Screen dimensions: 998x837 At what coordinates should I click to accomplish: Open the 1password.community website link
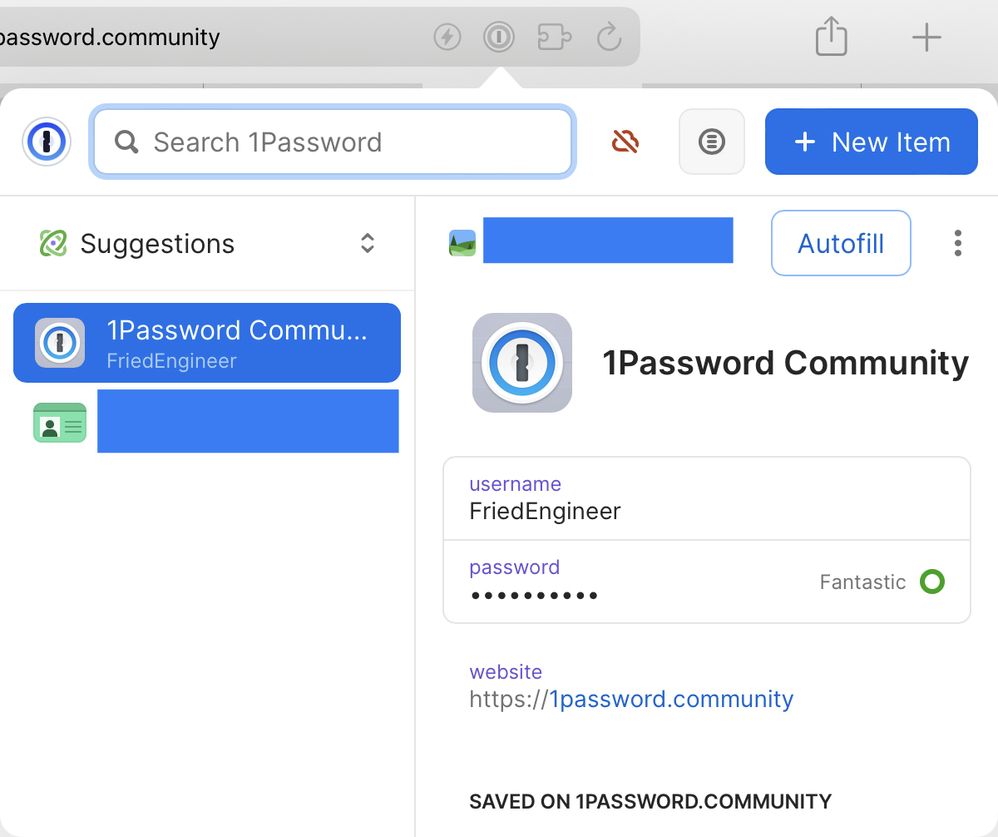click(672, 699)
